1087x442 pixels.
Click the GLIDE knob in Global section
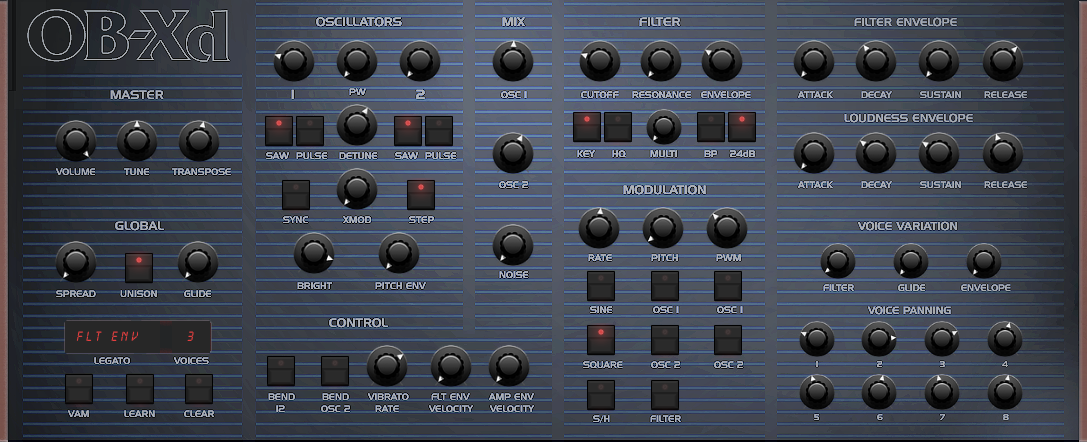click(198, 262)
